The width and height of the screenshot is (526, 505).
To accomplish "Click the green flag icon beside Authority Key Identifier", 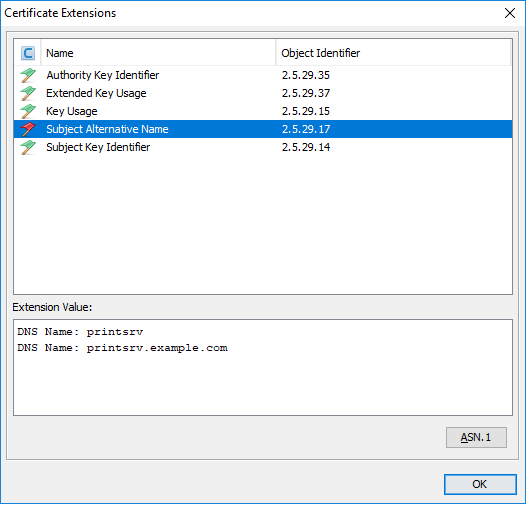I will click(x=28, y=75).
